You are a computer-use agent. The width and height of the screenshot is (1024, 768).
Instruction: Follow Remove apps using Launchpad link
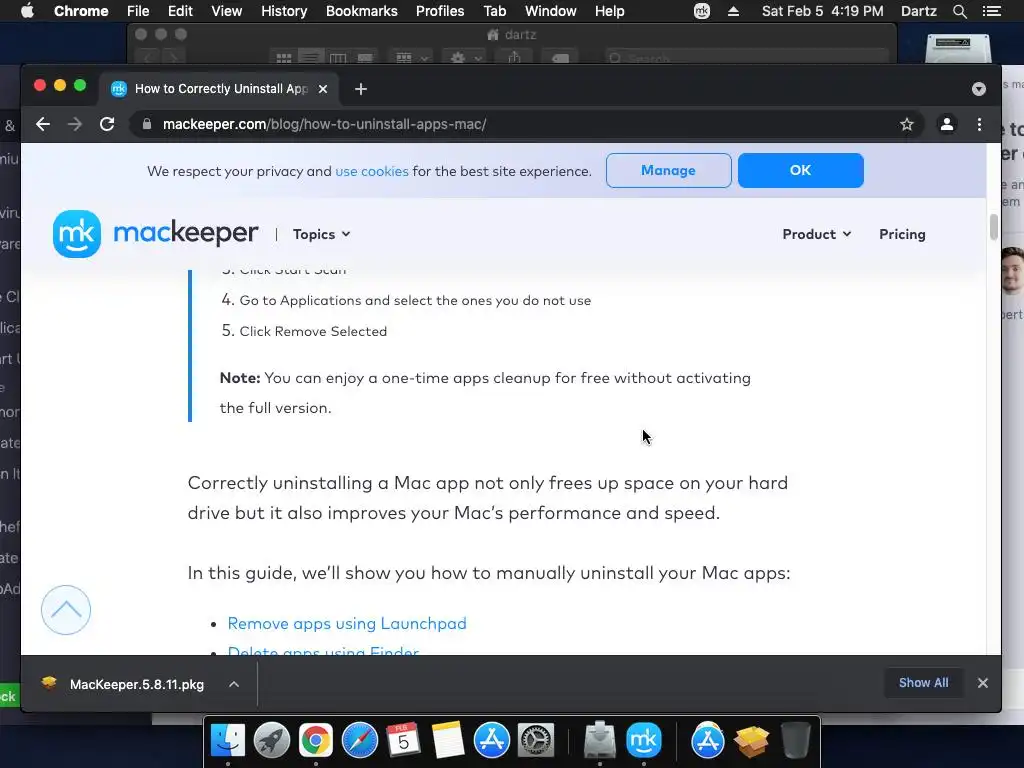[x=347, y=624]
